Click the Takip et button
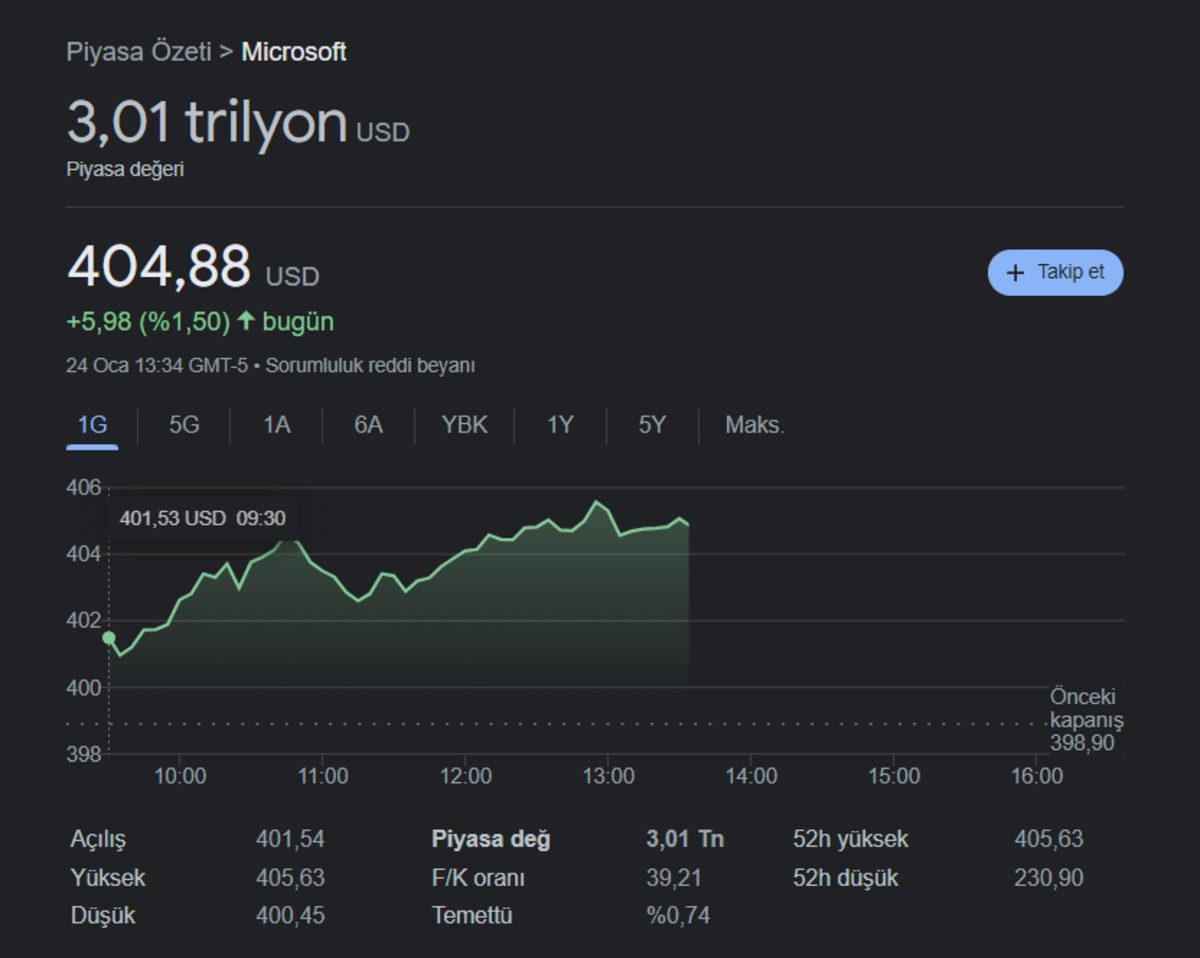The image size is (1200, 958). tap(1055, 272)
